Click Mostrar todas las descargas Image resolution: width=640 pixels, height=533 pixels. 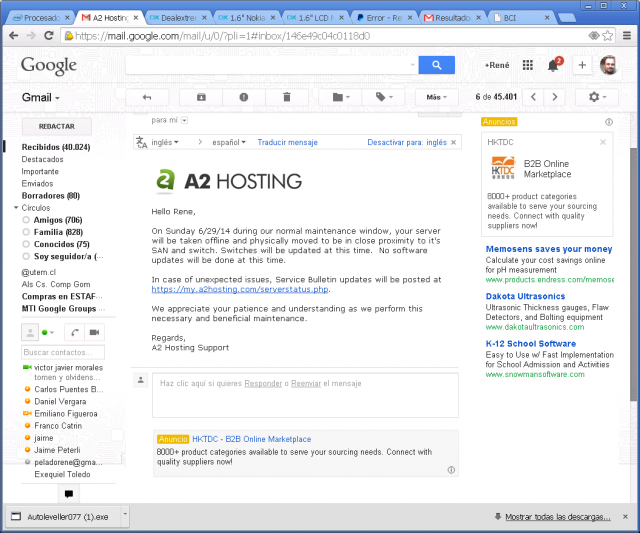tap(558, 517)
